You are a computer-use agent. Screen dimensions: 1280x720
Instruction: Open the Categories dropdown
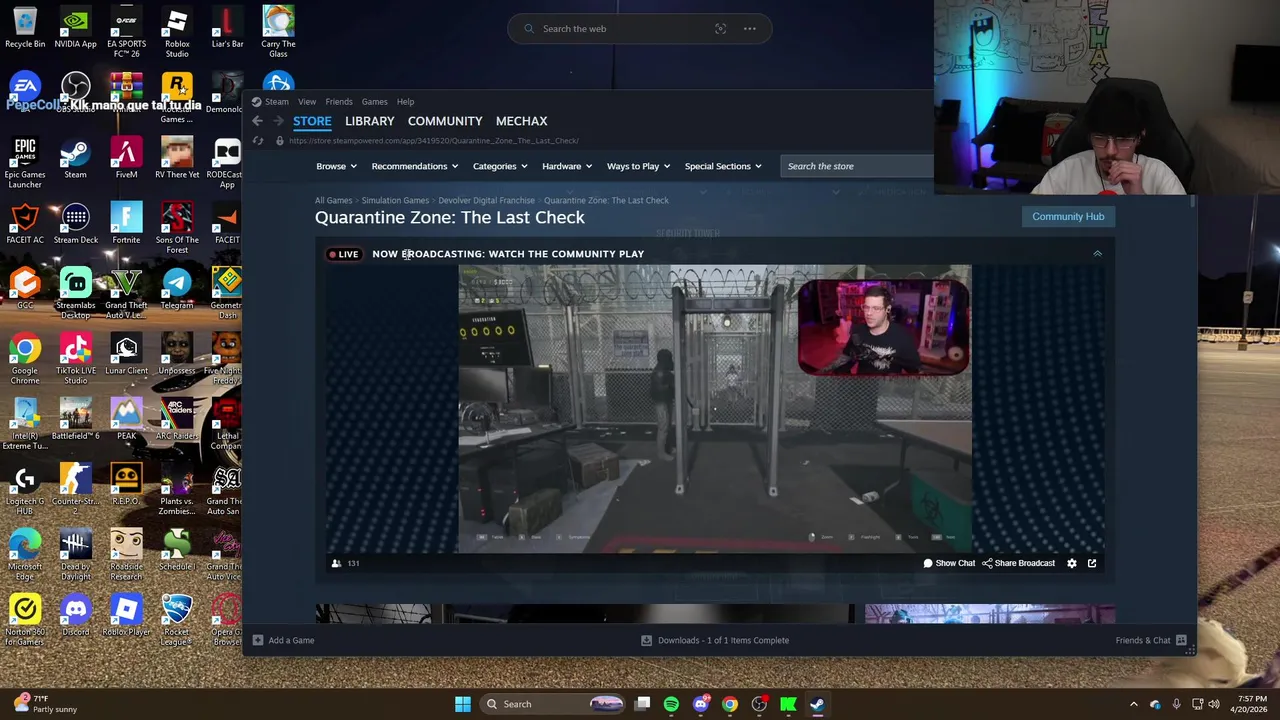[499, 166]
